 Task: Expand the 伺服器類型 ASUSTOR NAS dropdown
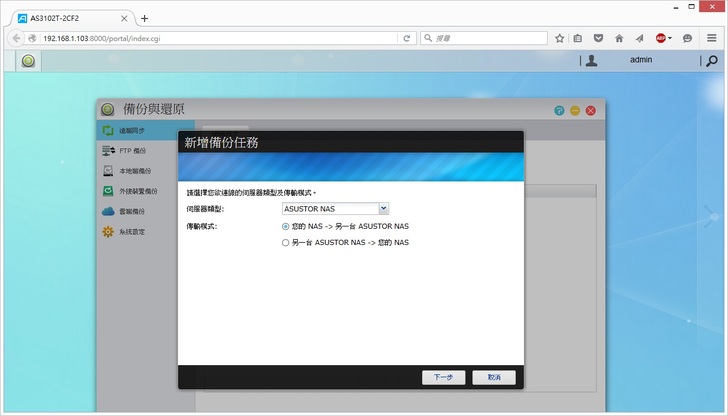(384, 208)
